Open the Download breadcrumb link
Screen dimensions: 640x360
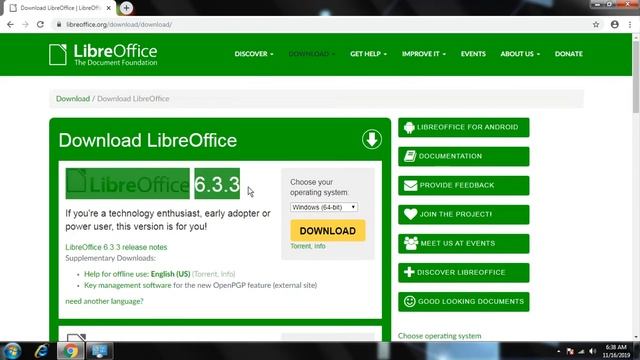pos(73,99)
